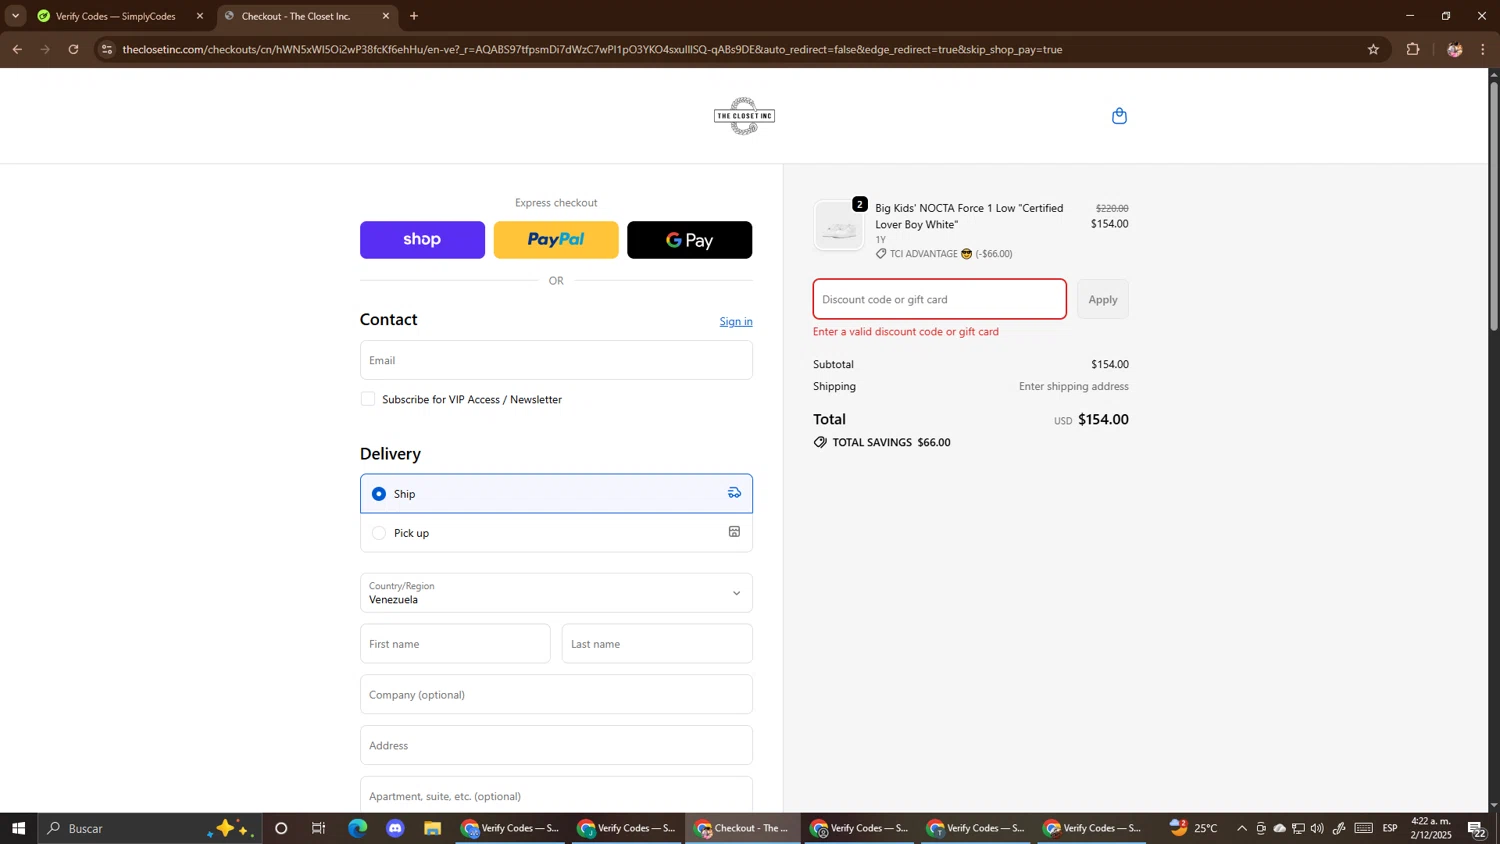Open Task View on taskbar

[x=319, y=828]
